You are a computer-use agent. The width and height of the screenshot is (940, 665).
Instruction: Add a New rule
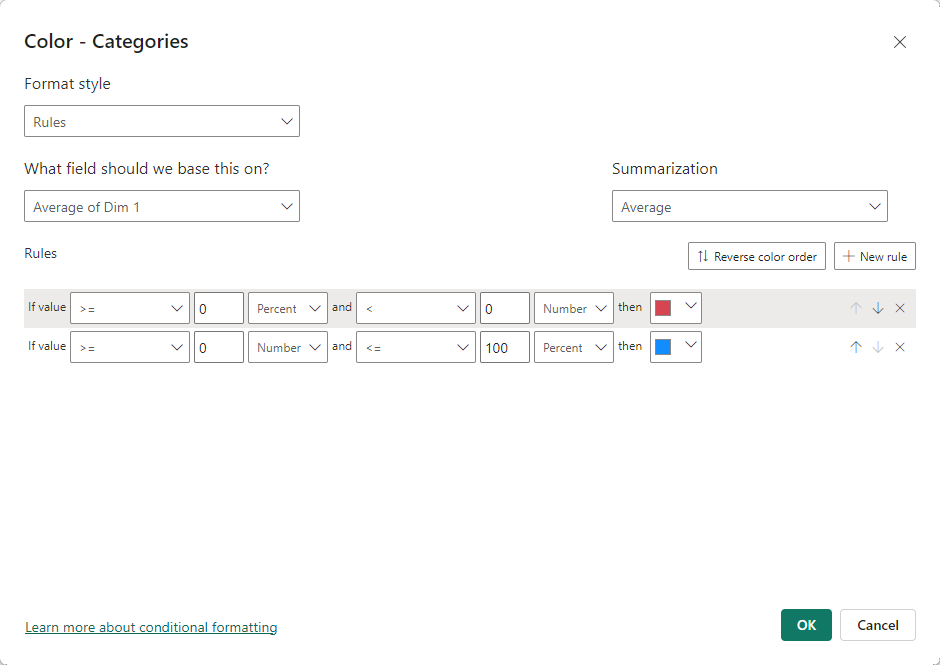pyautogui.click(x=875, y=256)
